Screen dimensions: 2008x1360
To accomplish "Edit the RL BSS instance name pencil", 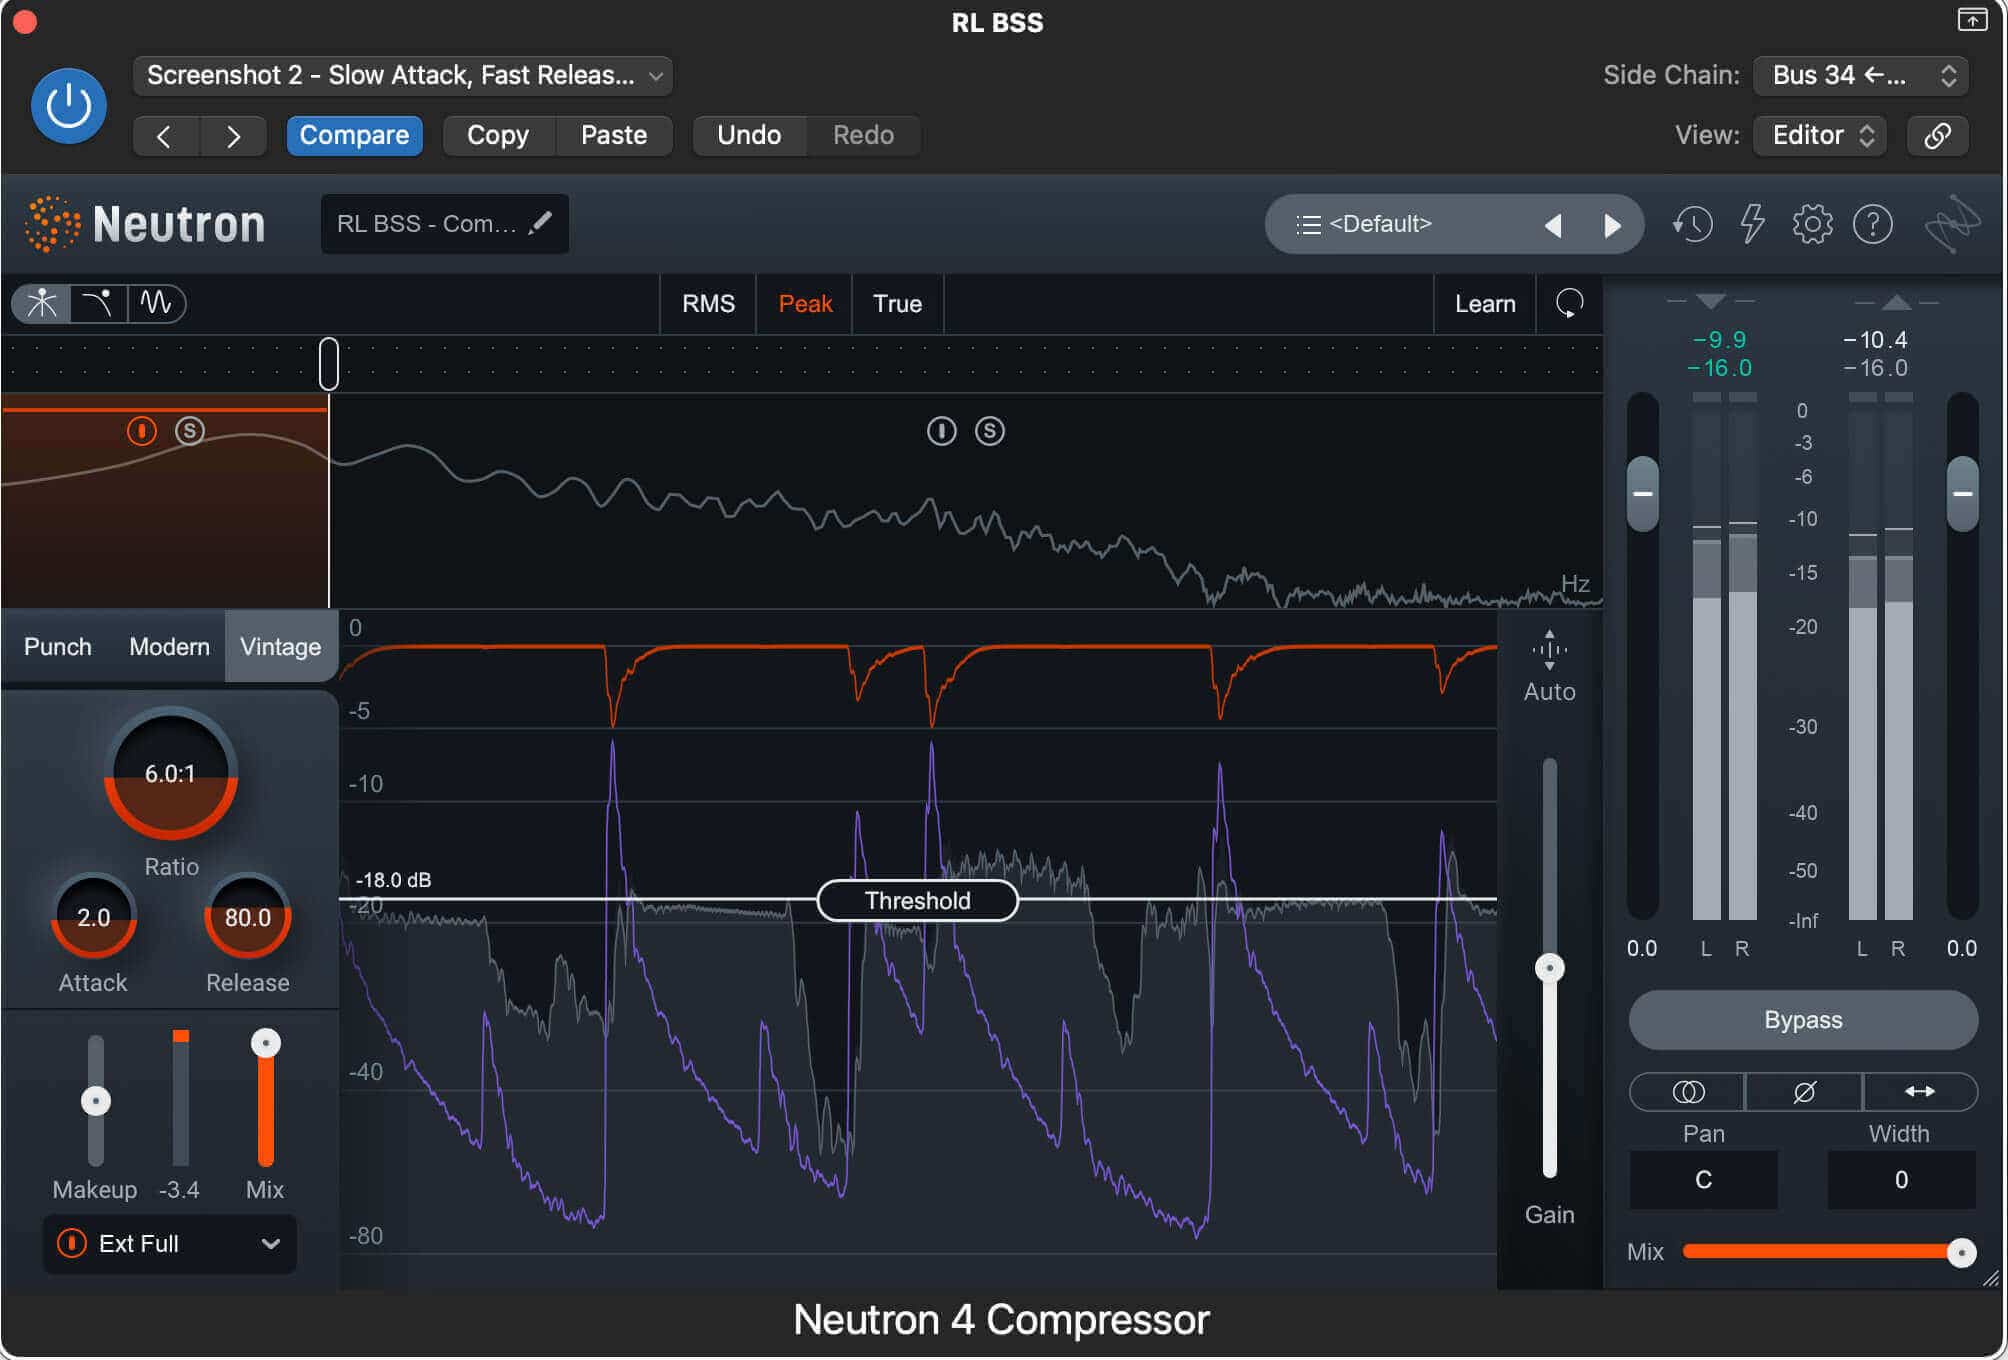I will pos(540,223).
